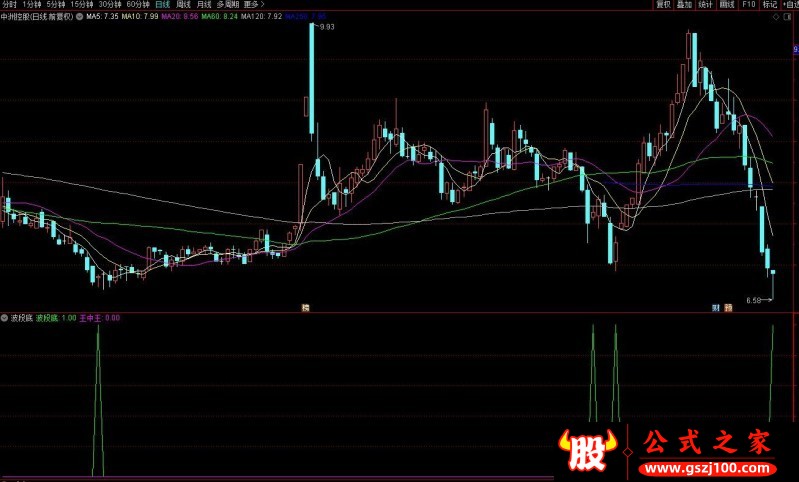Click the panel layout icon at chart top-right
This screenshot has height=482, width=799.
click(x=785, y=17)
